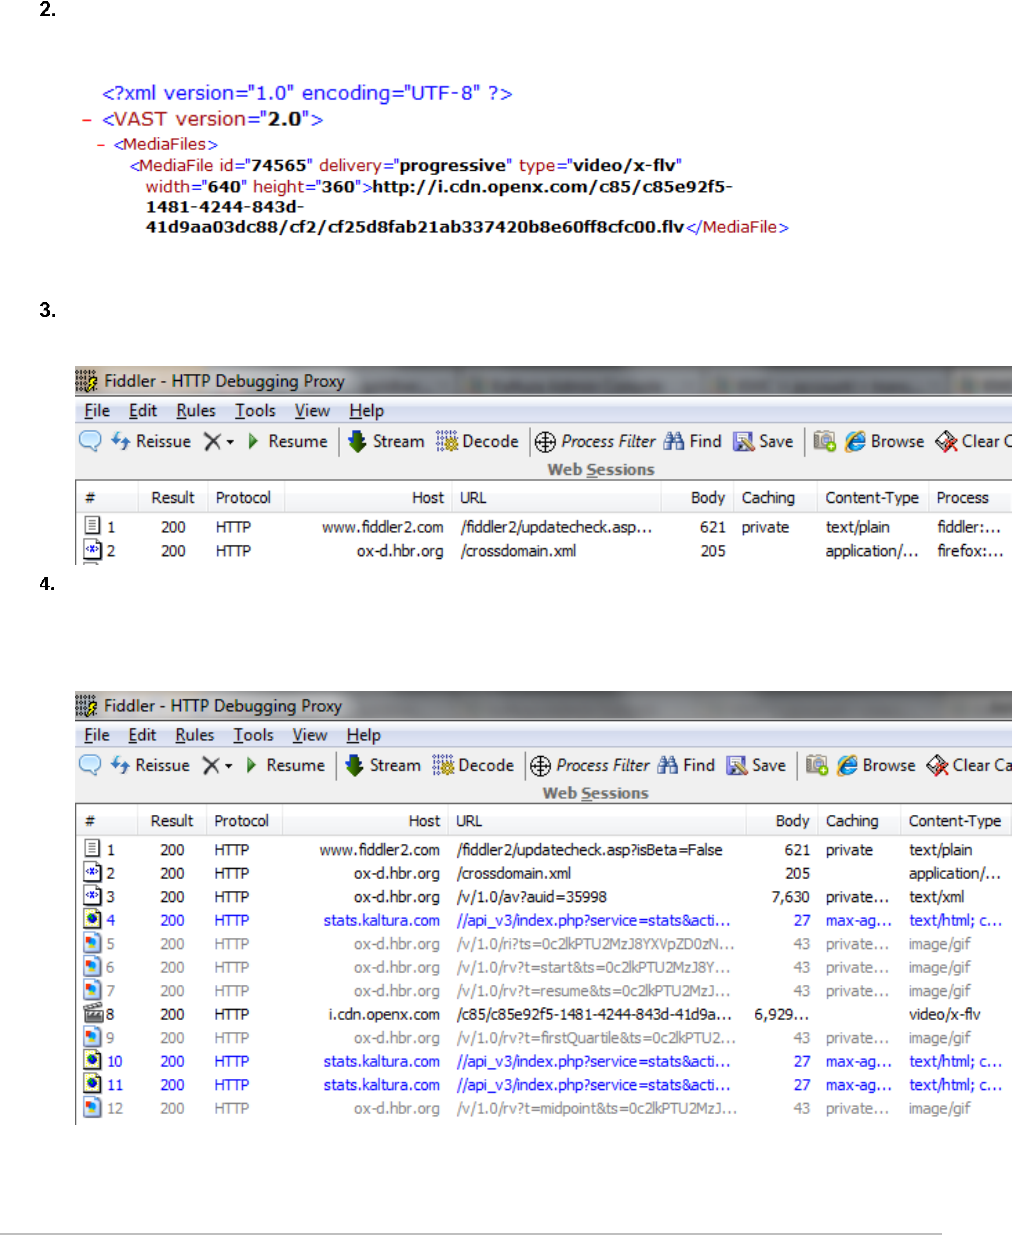
Task: Open Edit menu in step 4 Fiddler window
Action: pyautogui.click(x=142, y=735)
